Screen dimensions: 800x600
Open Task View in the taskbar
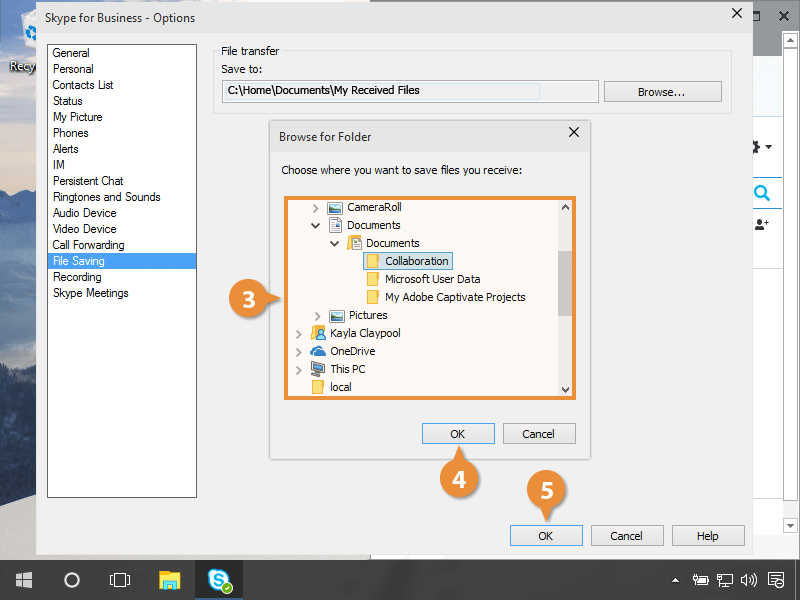pyautogui.click(x=120, y=580)
